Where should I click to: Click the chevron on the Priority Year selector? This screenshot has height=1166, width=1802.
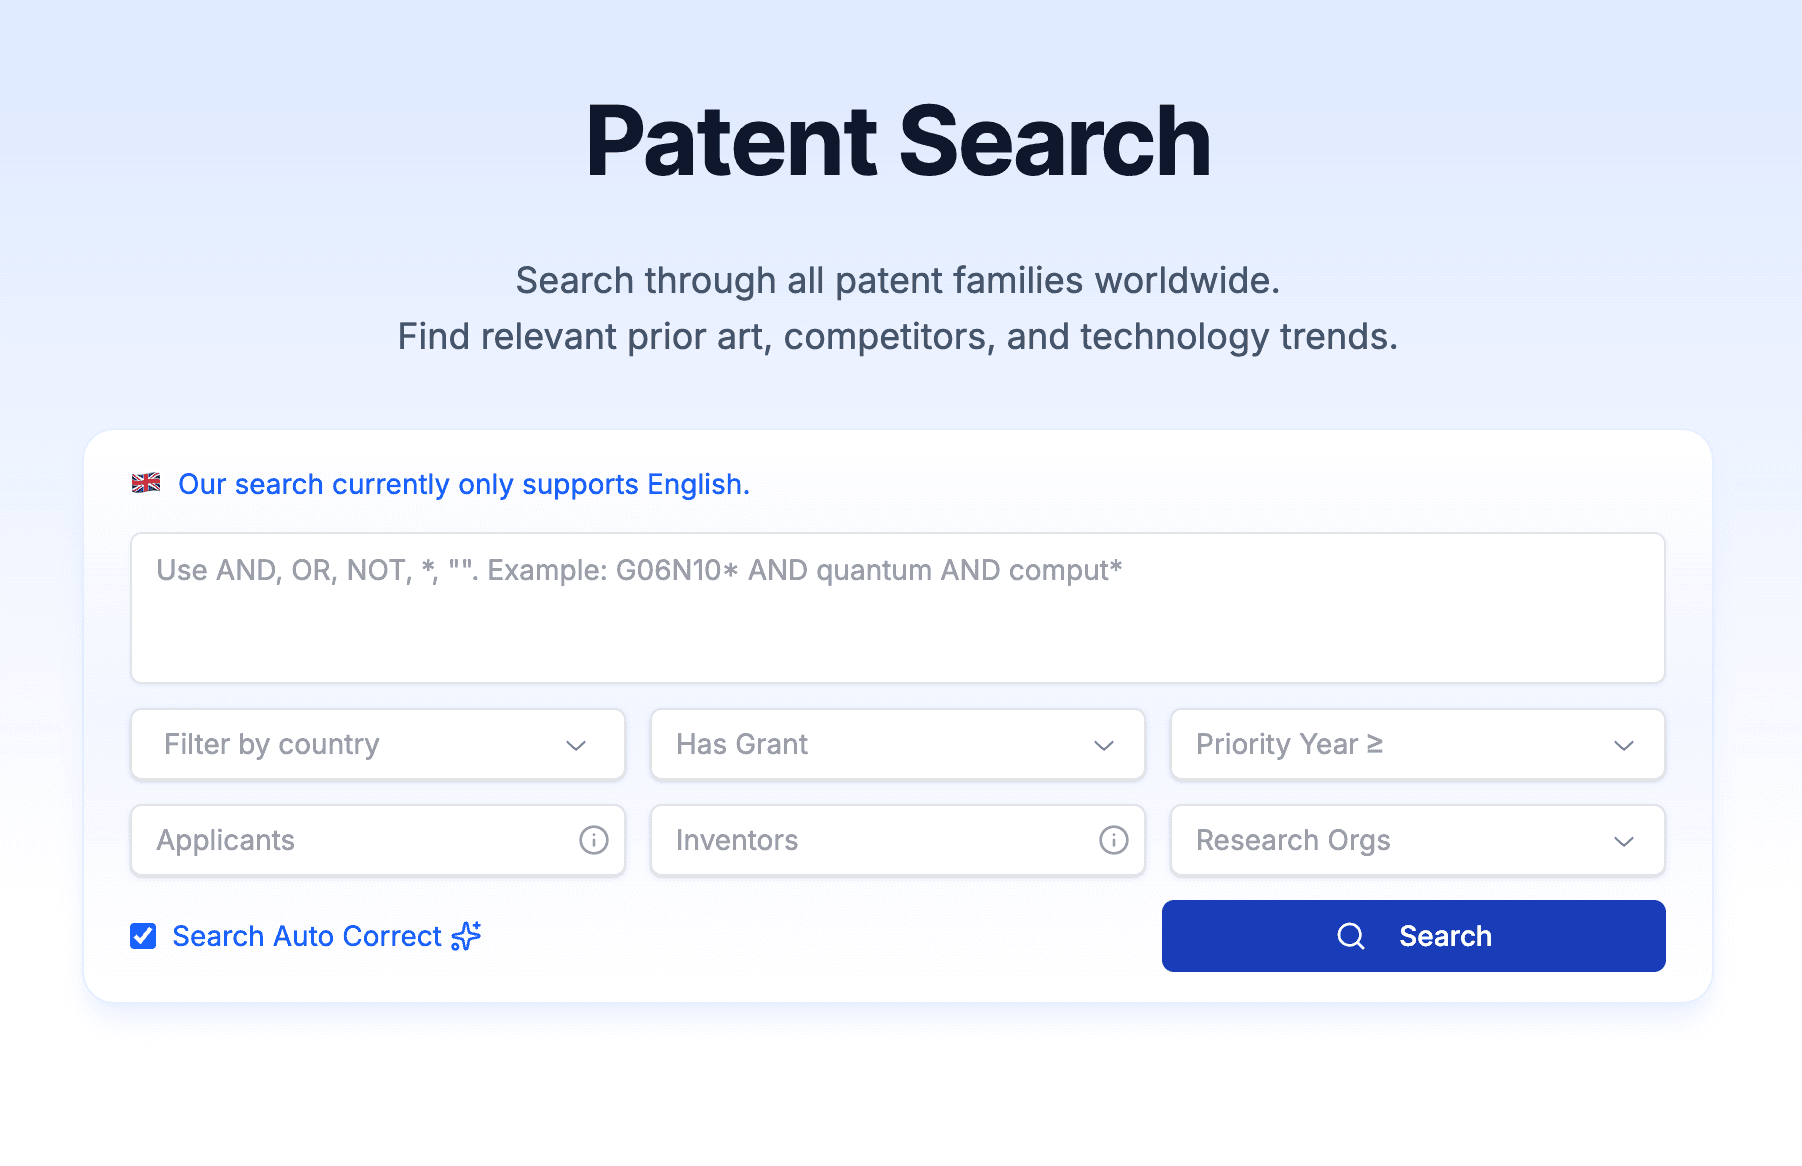[x=1625, y=745]
